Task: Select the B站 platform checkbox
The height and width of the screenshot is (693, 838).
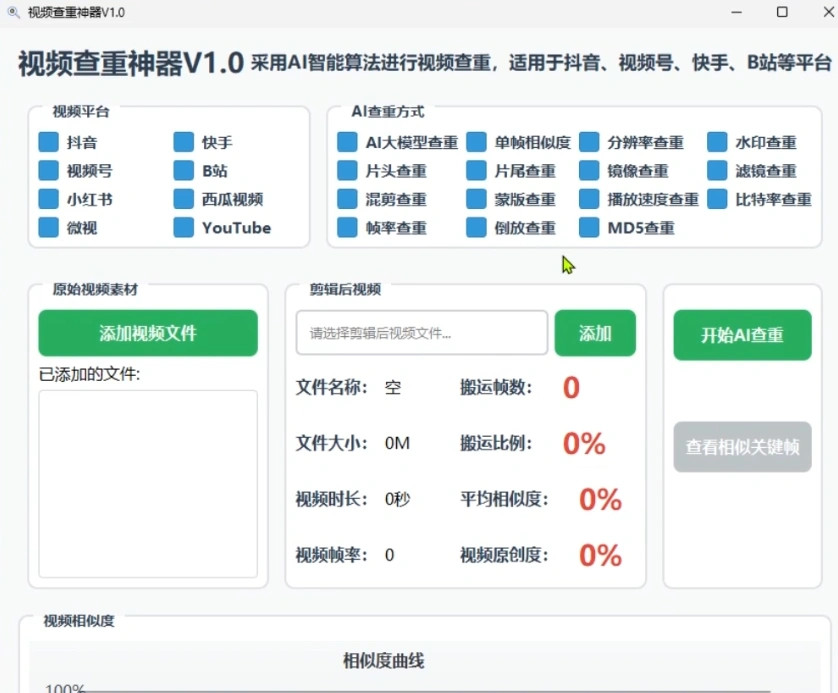Action: coord(183,171)
